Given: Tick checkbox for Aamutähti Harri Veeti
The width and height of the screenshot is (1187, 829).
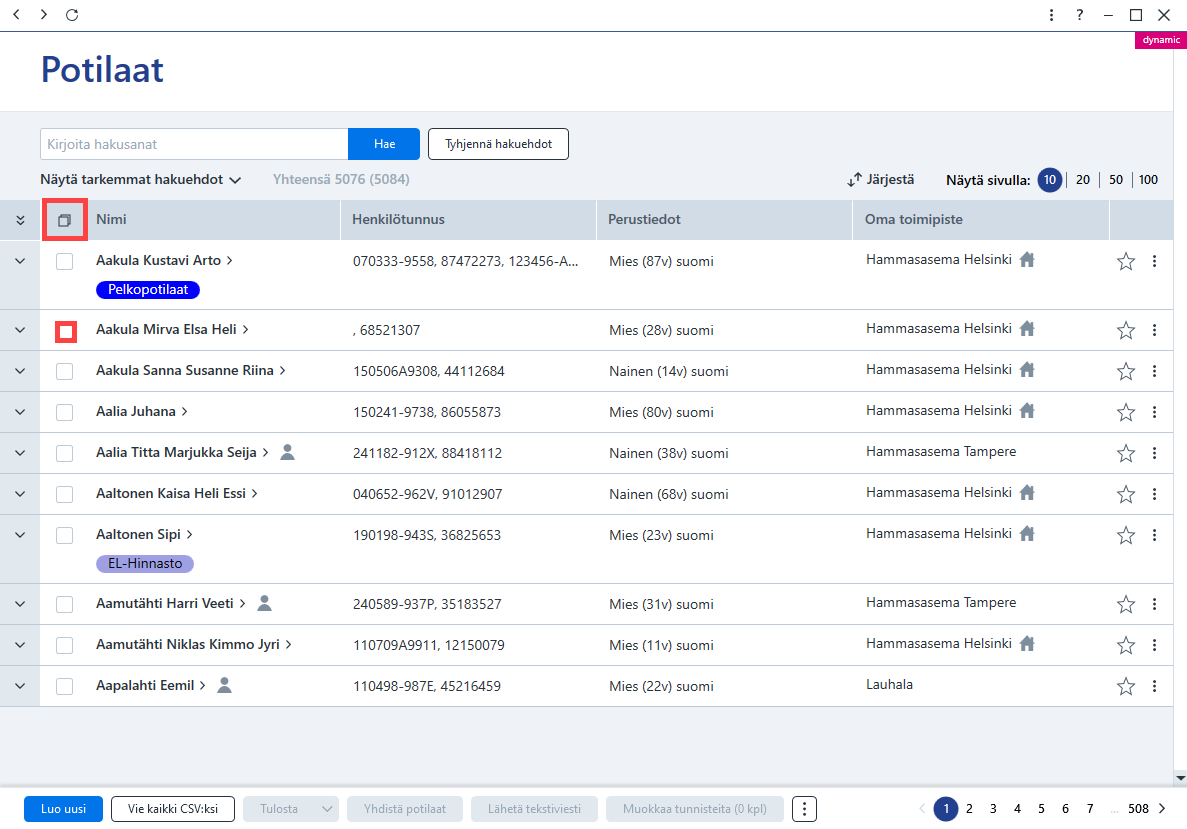Looking at the screenshot, I should [64, 604].
